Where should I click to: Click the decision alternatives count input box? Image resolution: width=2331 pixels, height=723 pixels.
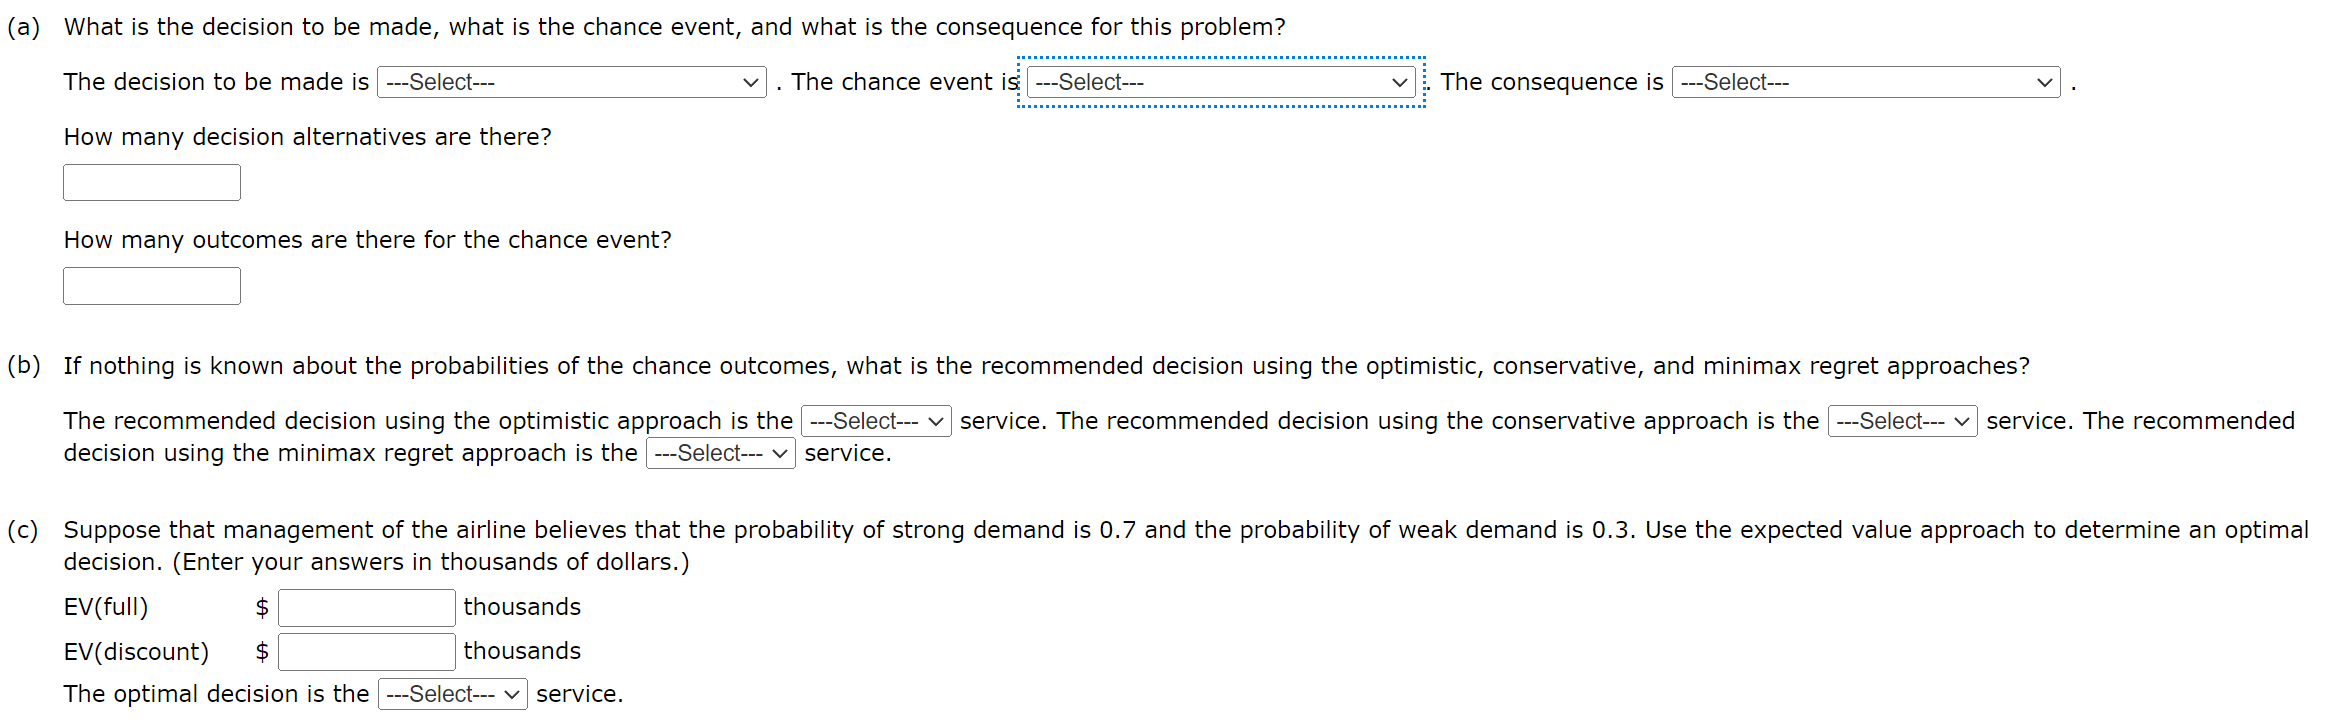152,183
